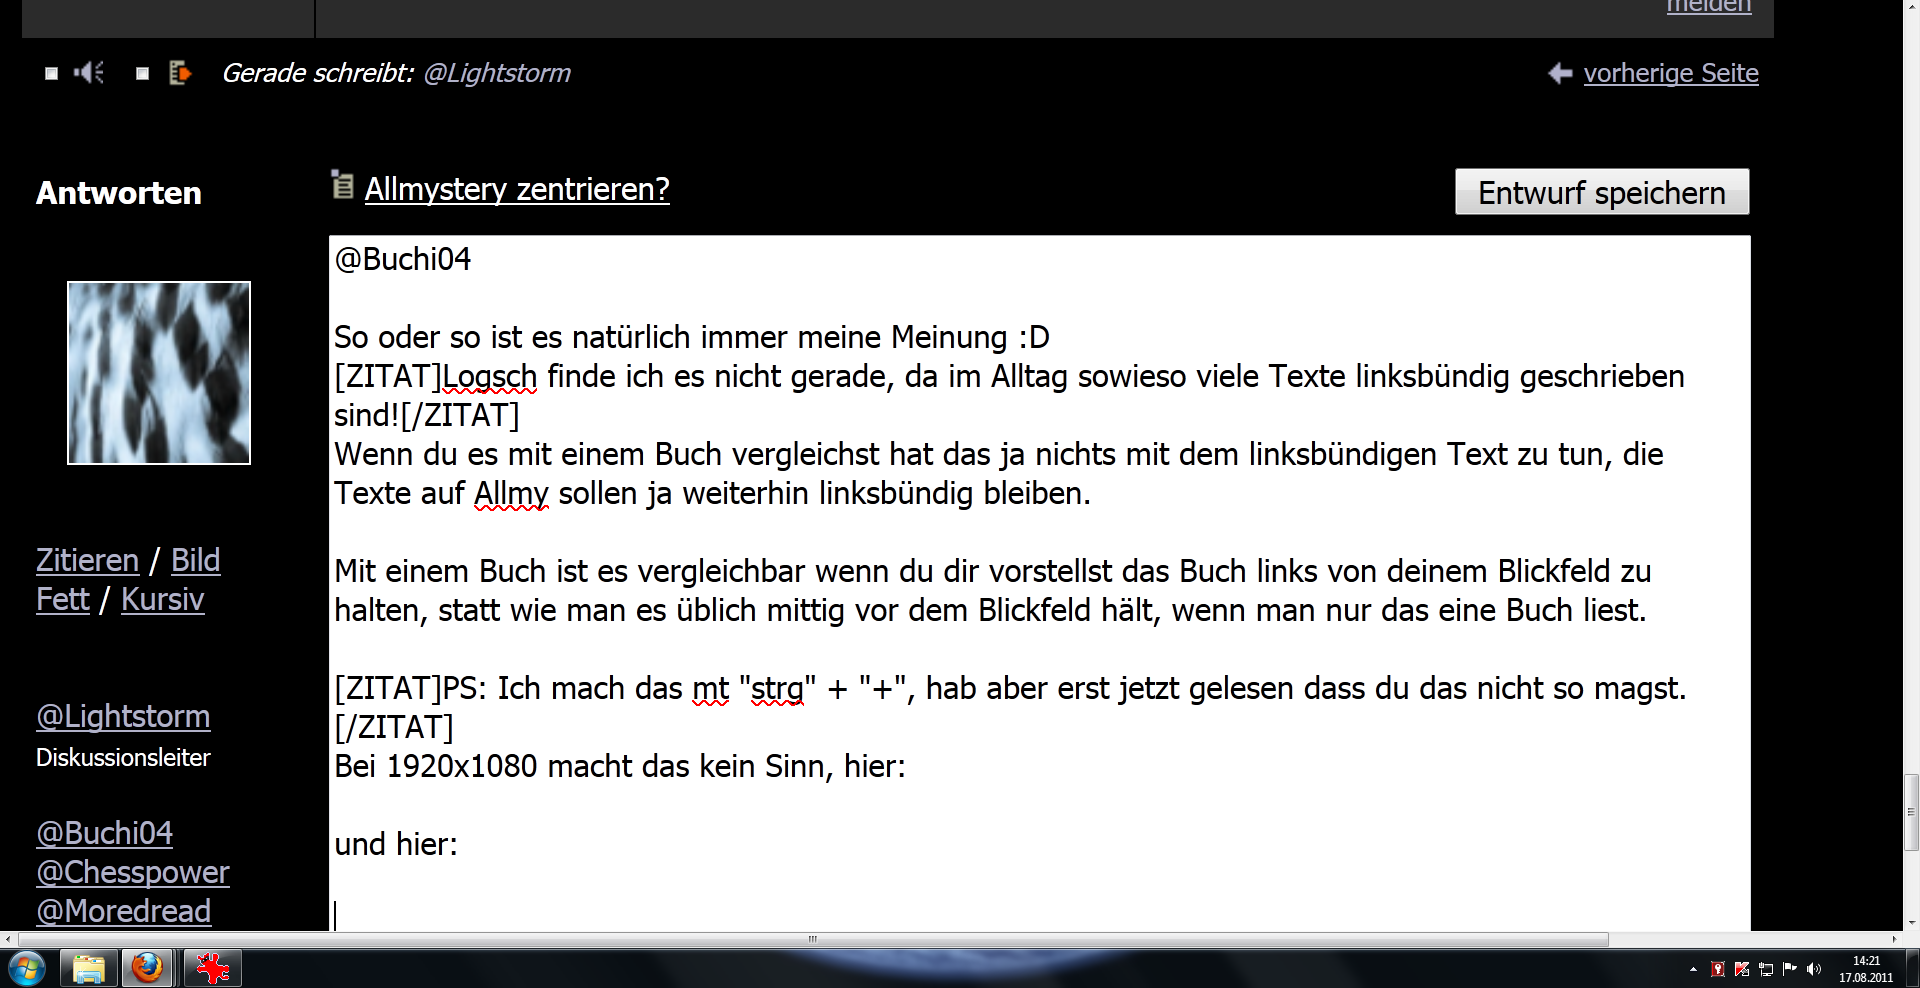The width and height of the screenshot is (1920, 988).
Task: Click the Bild link
Action: 195,560
